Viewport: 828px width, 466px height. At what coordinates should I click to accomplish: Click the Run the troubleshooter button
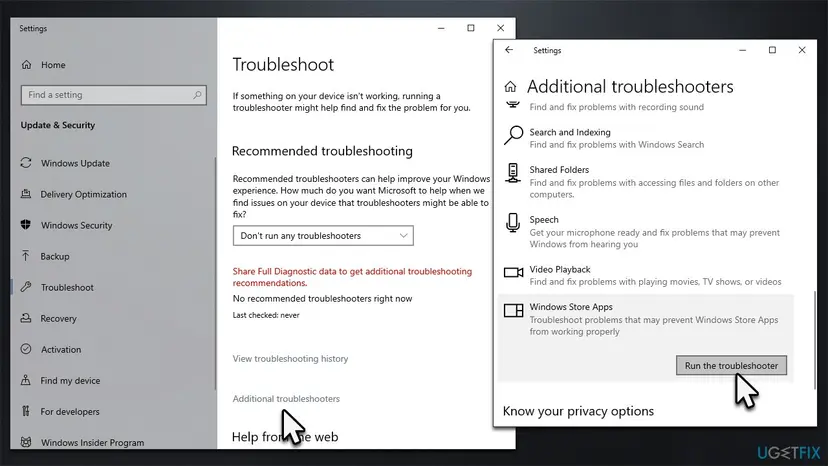(x=731, y=366)
